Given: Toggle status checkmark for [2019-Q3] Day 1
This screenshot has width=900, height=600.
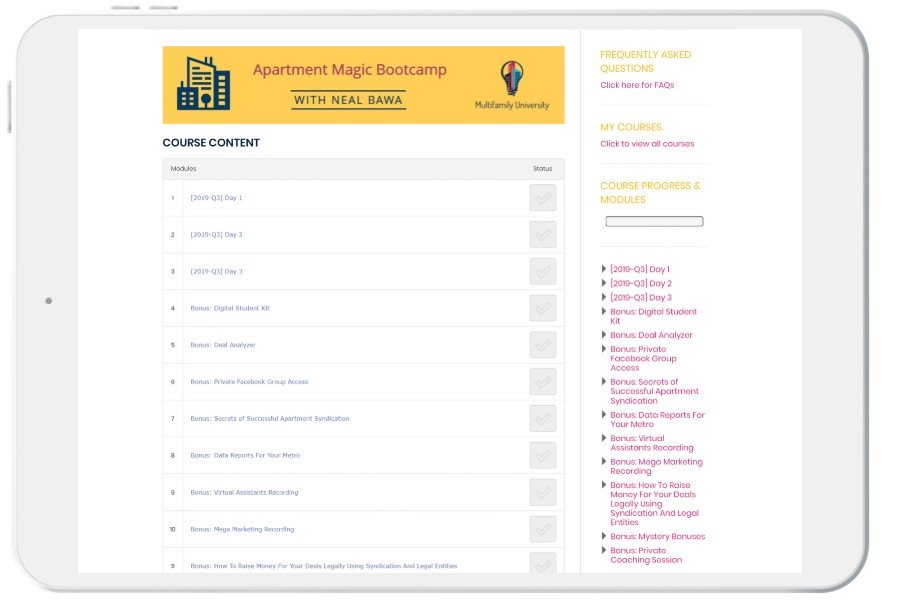Looking at the screenshot, I should point(542,198).
